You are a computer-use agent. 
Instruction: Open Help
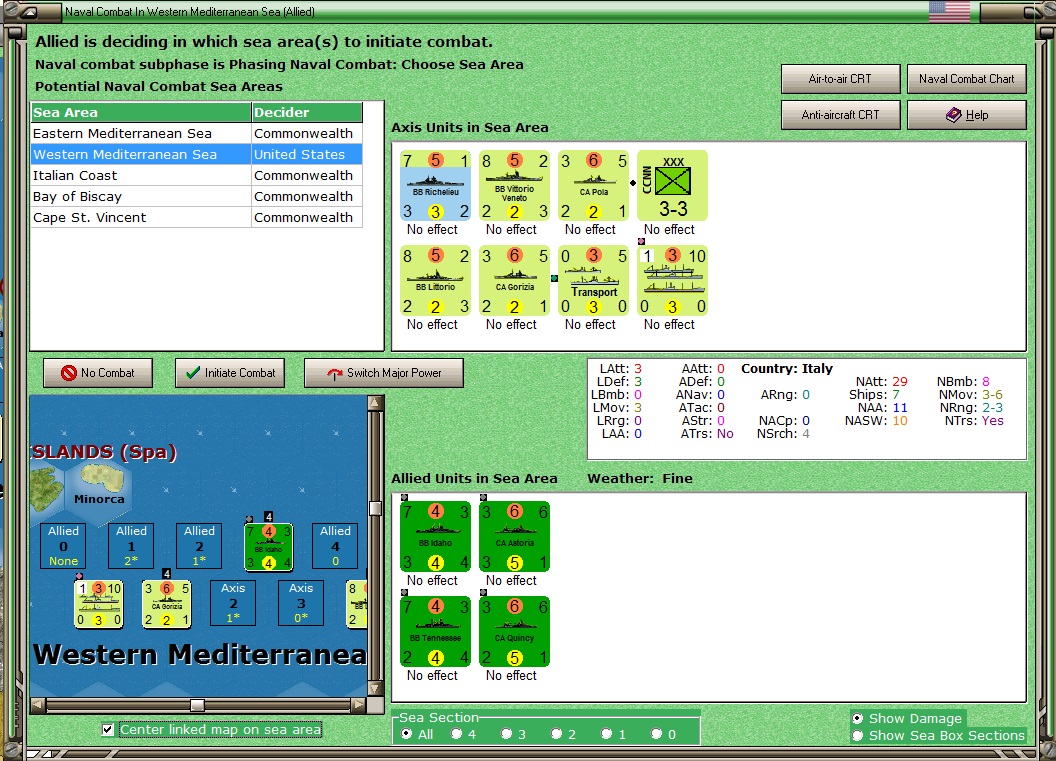966,115
